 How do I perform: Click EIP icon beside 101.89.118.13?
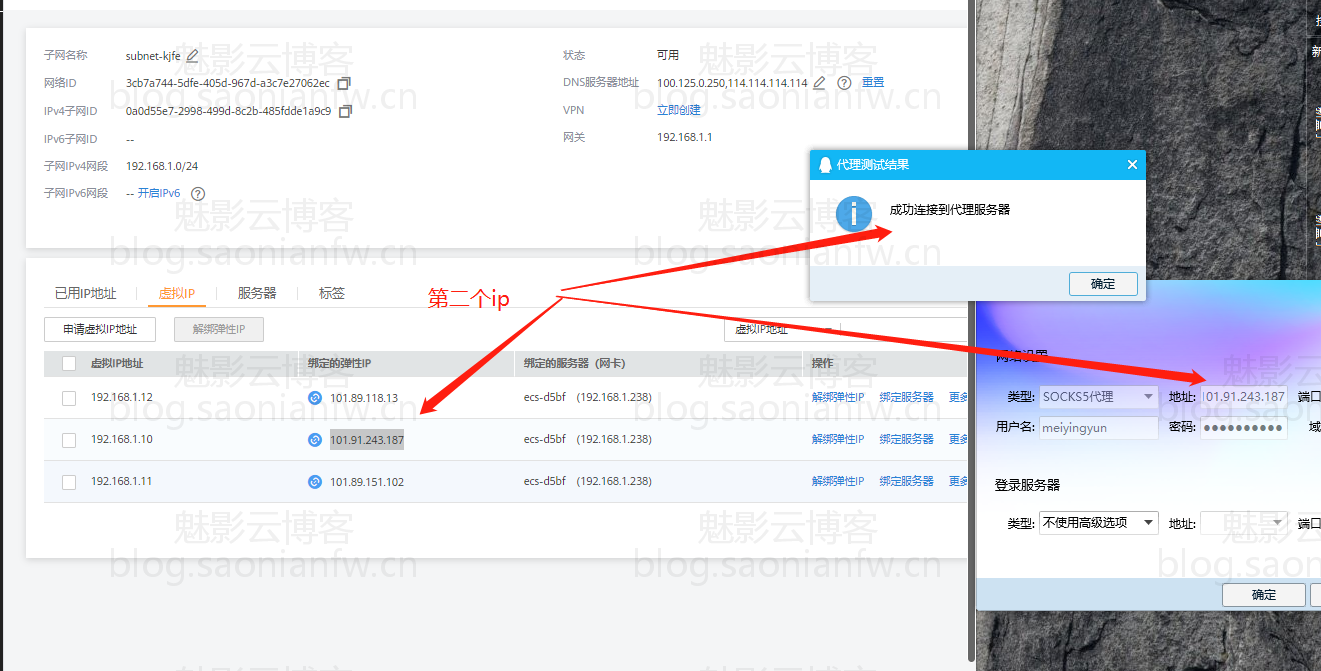[315, 398]
